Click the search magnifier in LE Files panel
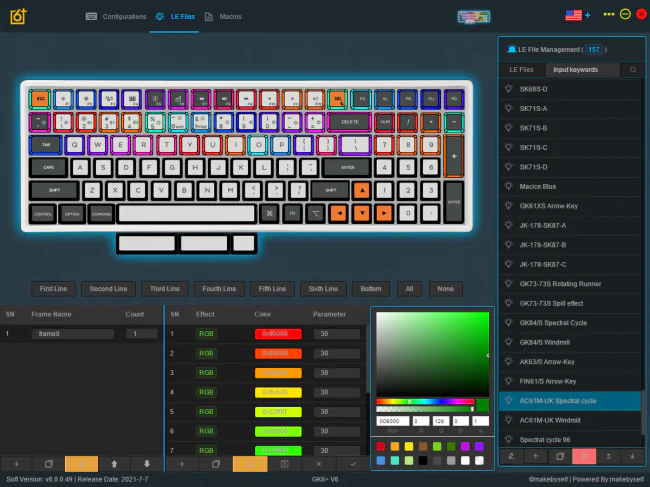650x487 pixels. (633, 70)
